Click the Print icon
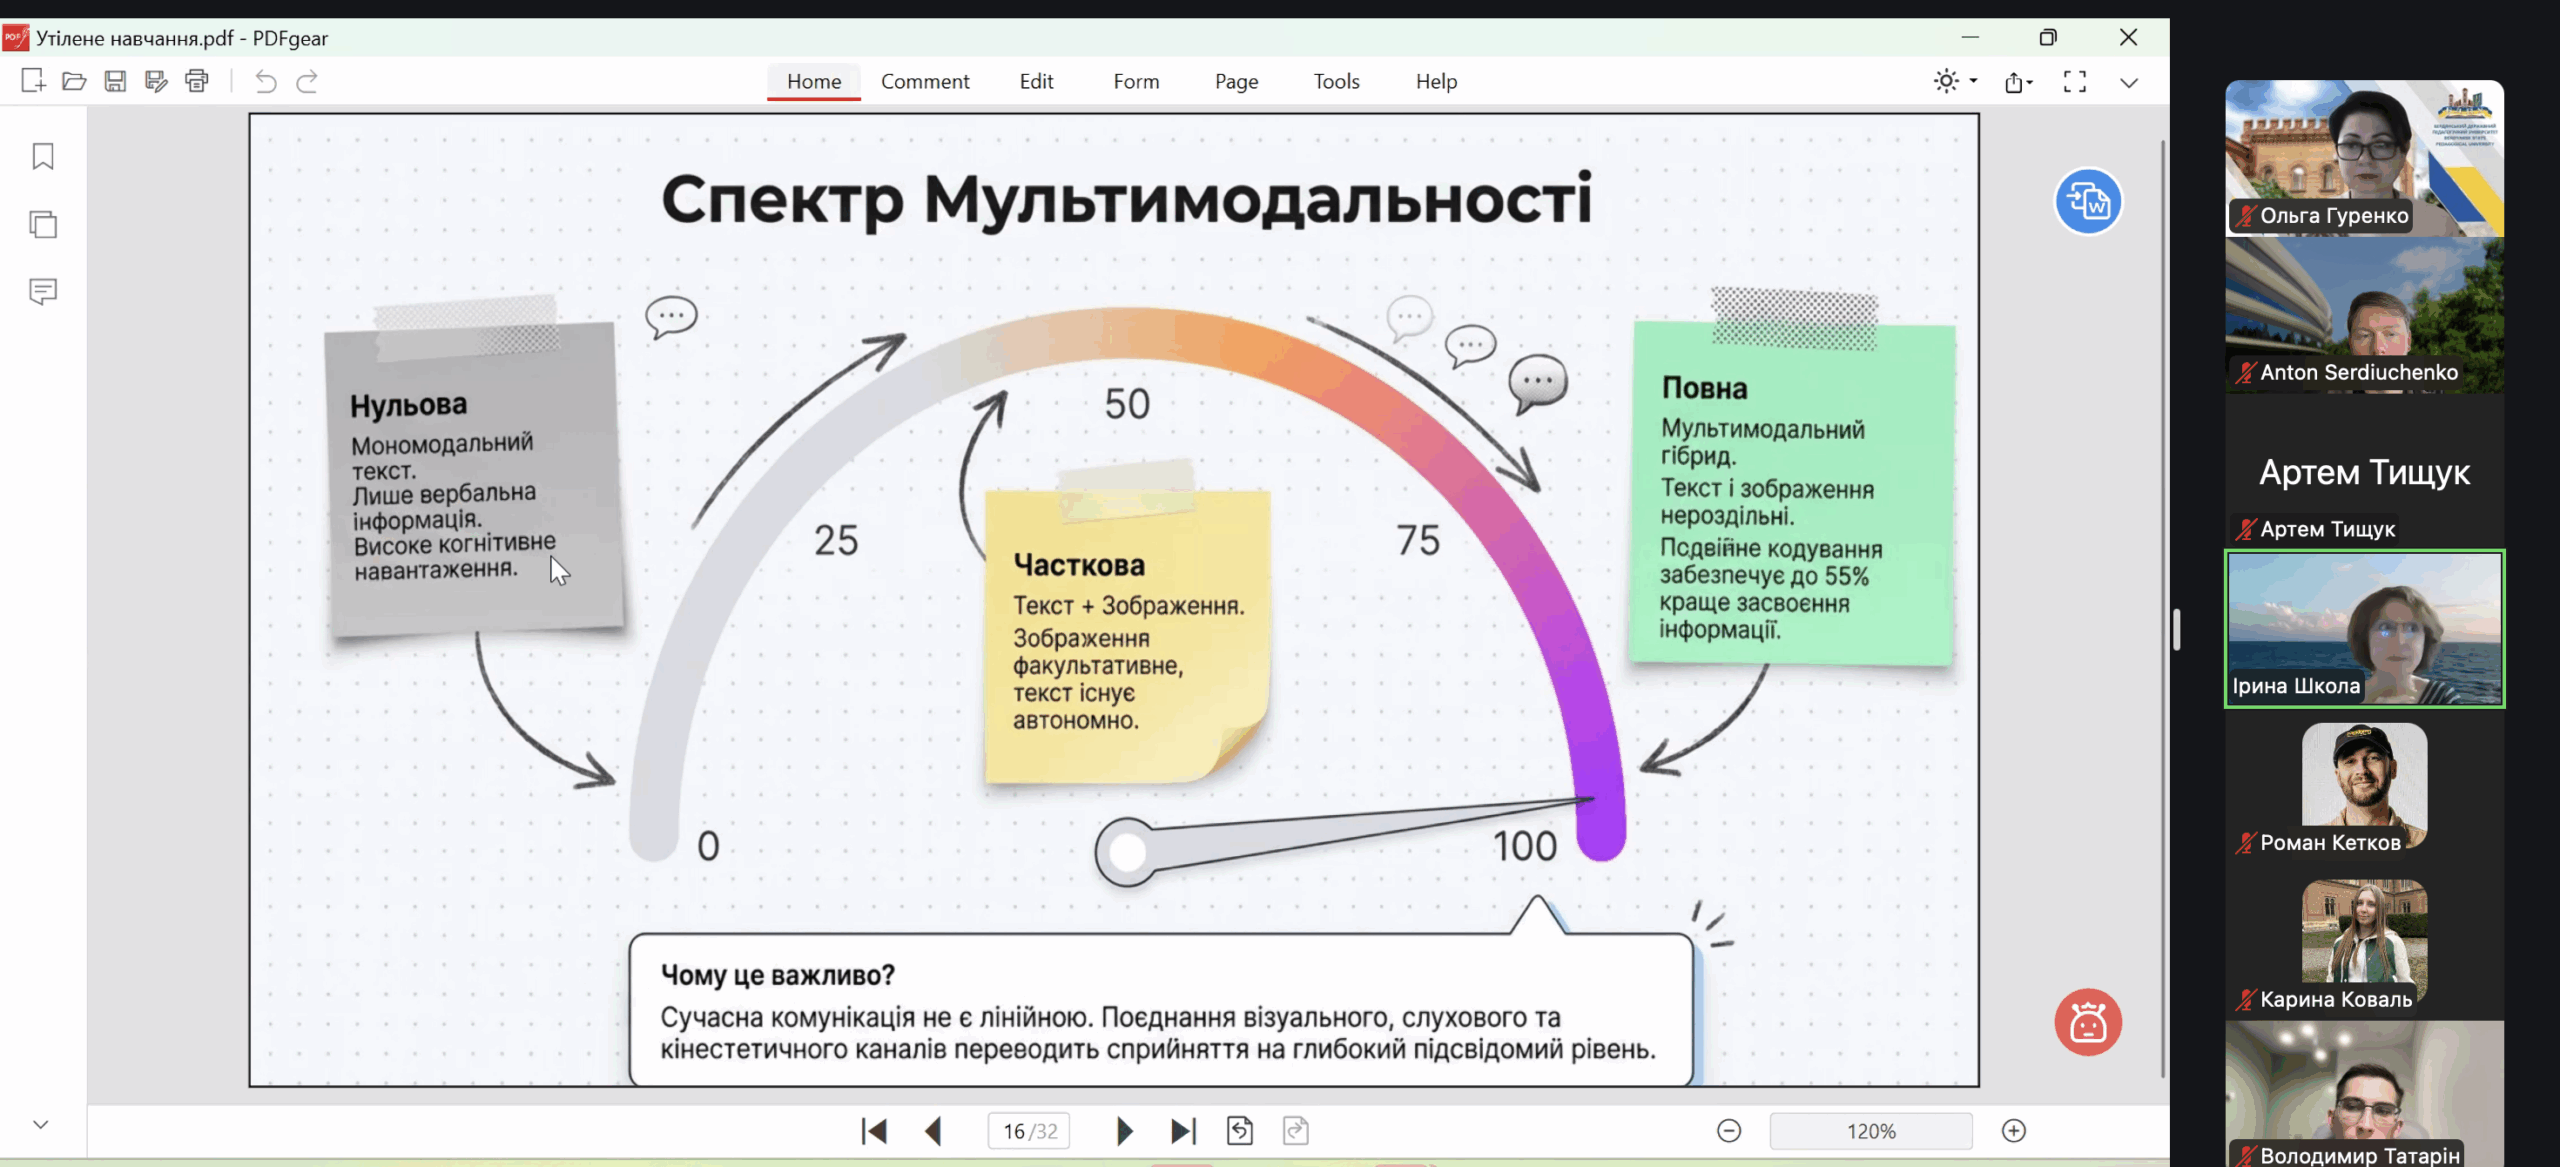The width and height of the screenshot is (2560, 1167). pyautogui.click(x=197, y=81)
